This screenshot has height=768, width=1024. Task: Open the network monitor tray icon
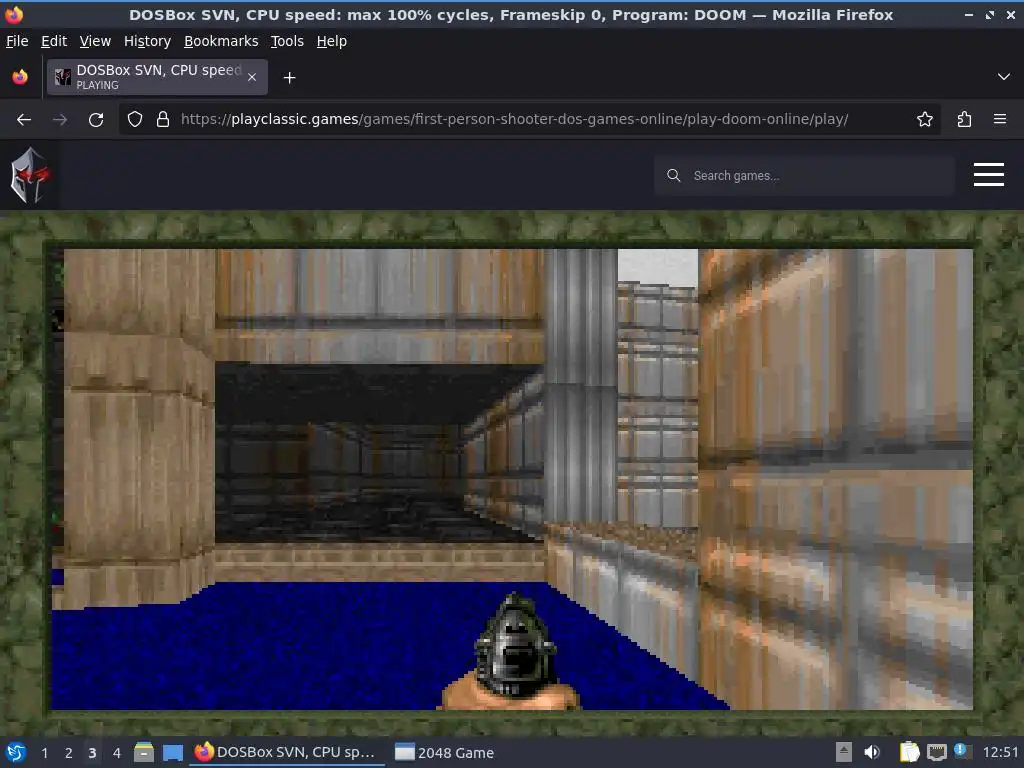click(x=936, y=752)
